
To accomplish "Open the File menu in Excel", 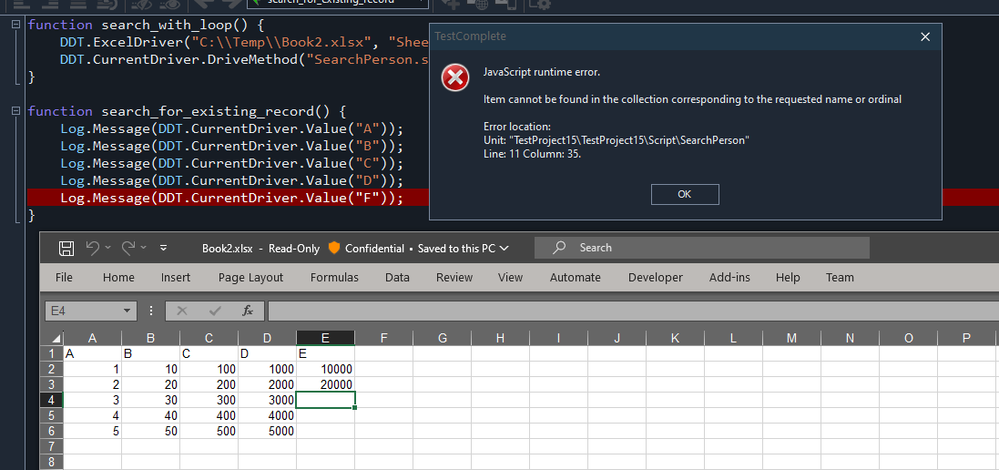I will (64, 277).
